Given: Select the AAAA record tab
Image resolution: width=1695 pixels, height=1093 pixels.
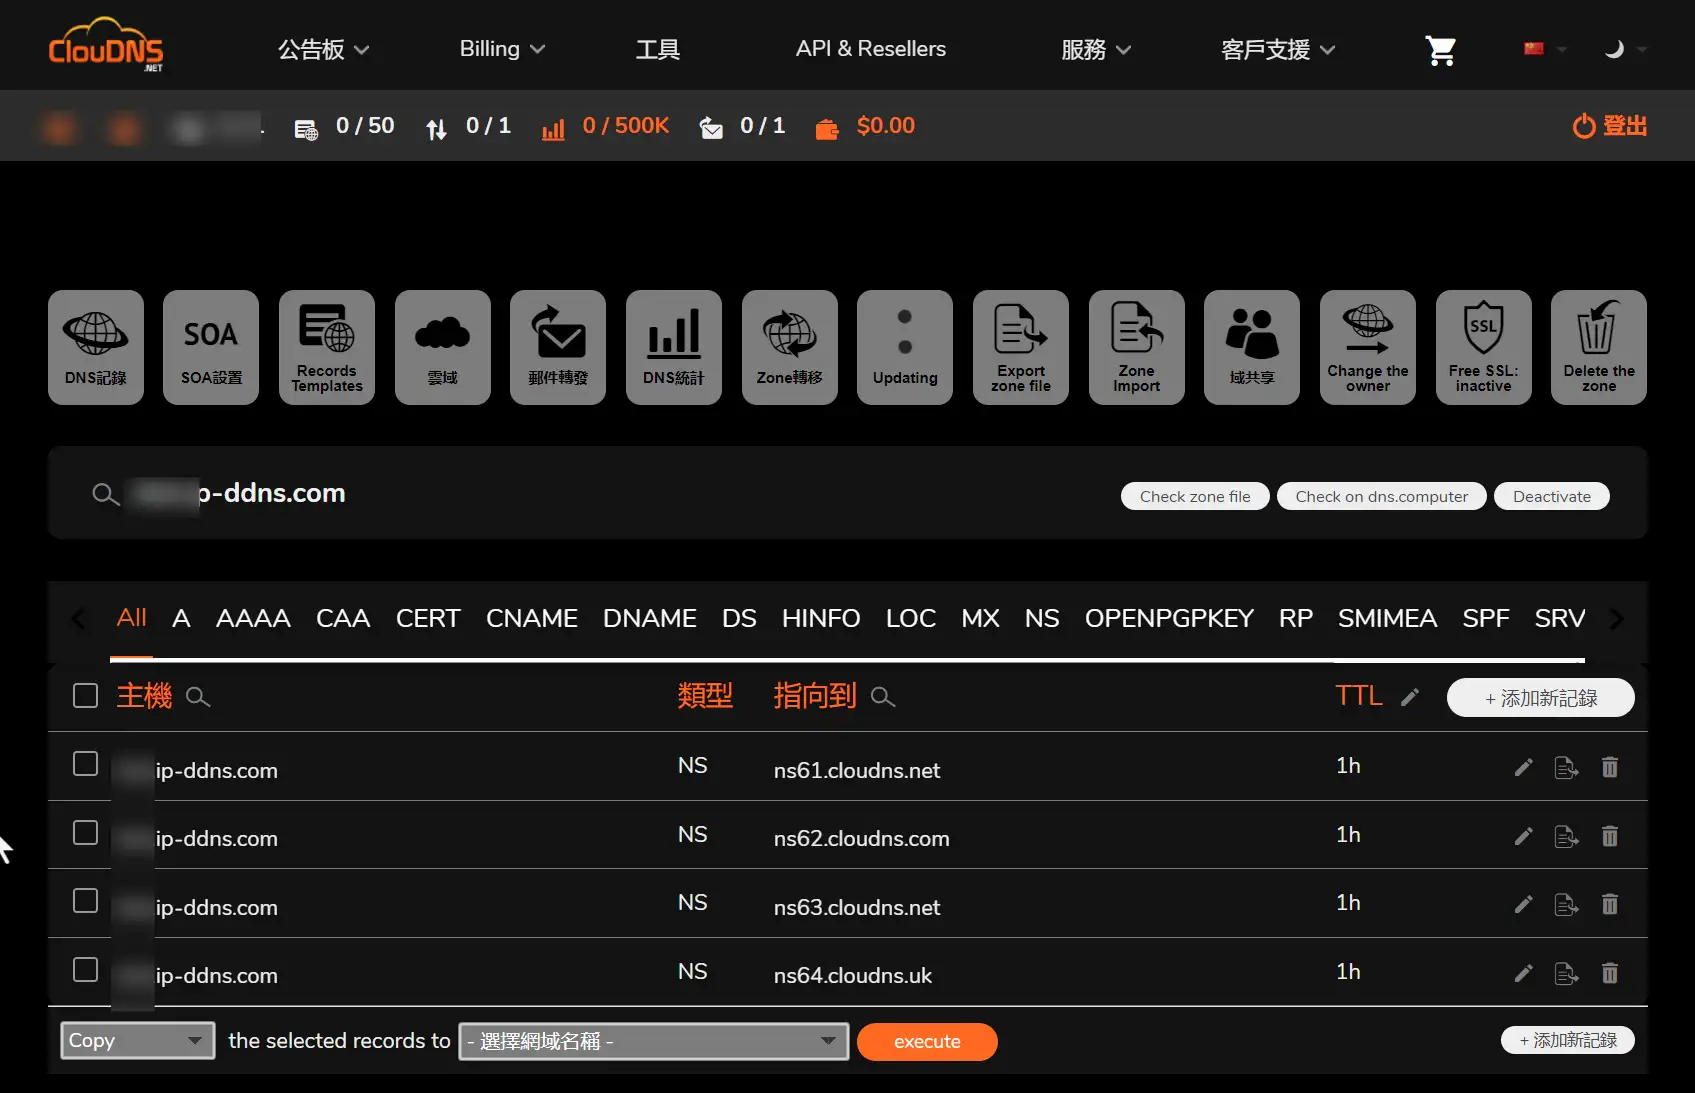Looking at the screenshot, I should click(x=253, y=618).
